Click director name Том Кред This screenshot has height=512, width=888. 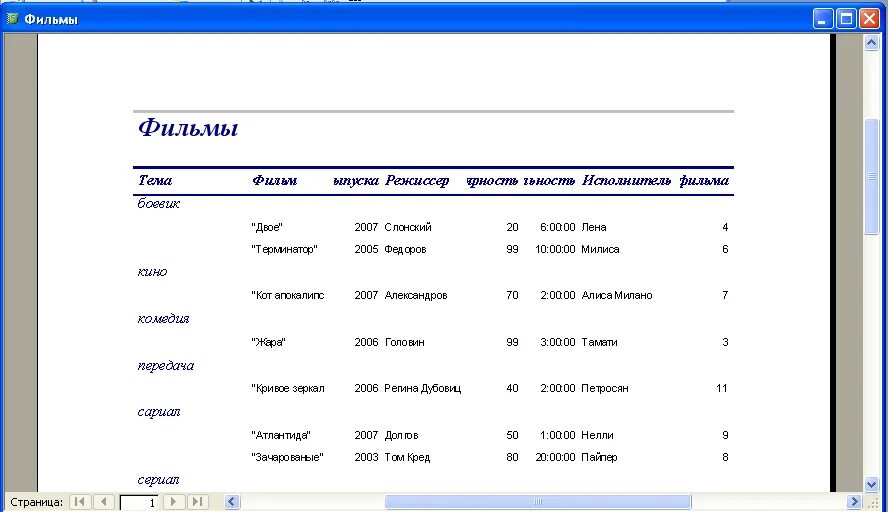click(407, 458)
